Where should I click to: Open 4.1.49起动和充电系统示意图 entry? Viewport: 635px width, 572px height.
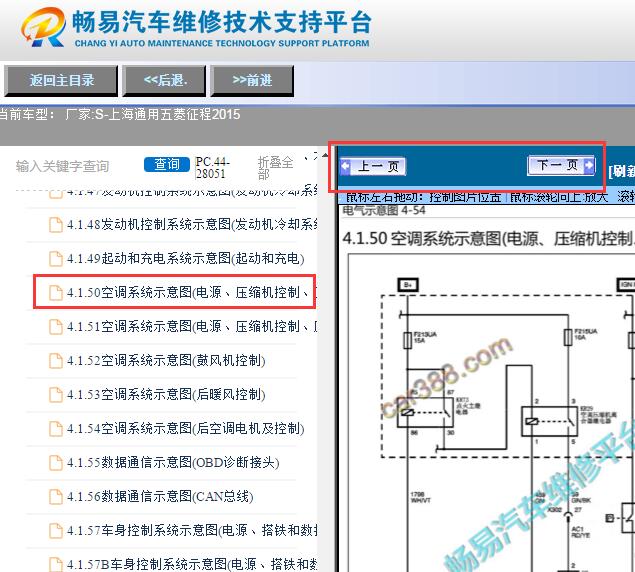pos(185,258)
